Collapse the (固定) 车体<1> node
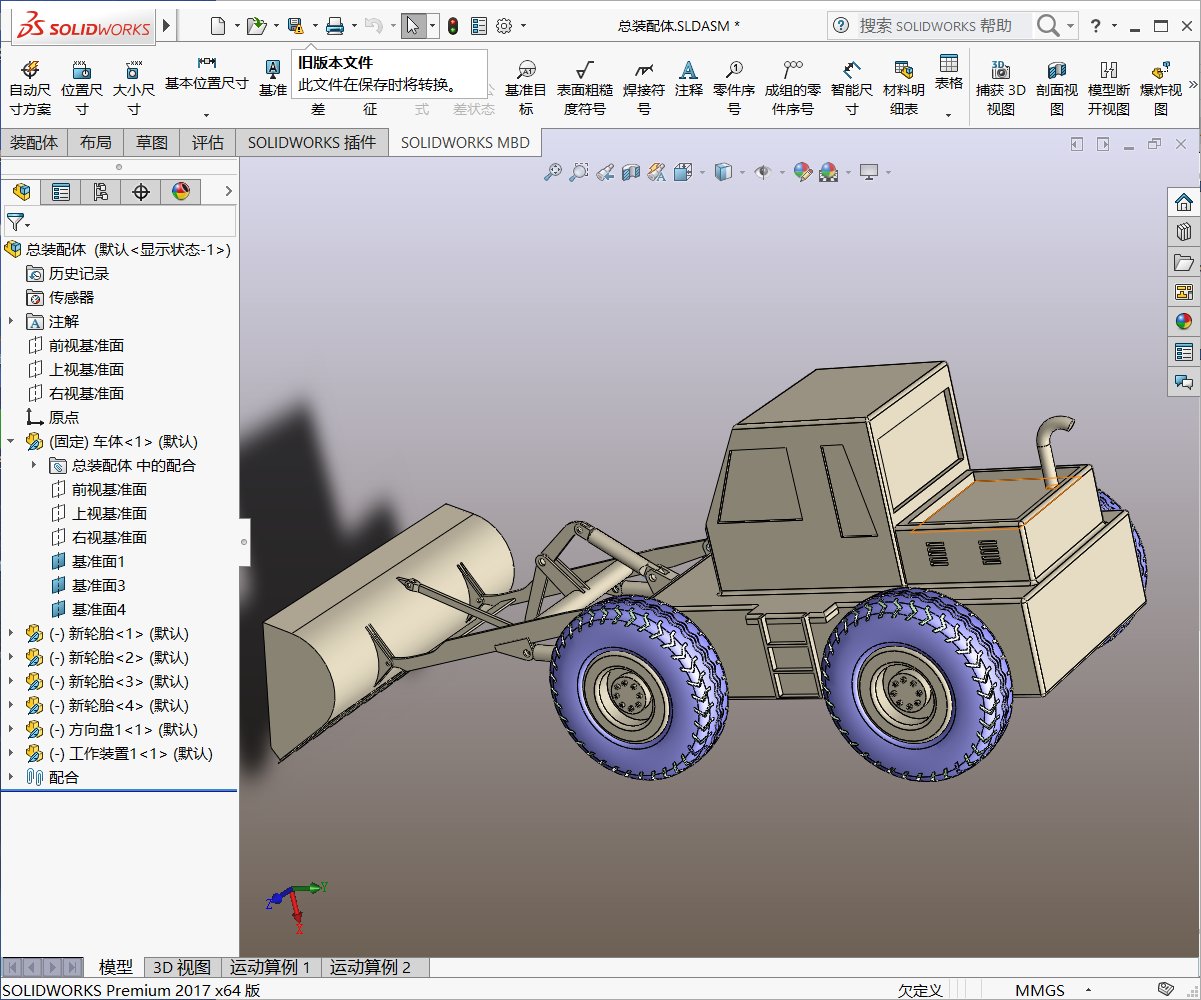 [11, 441]
